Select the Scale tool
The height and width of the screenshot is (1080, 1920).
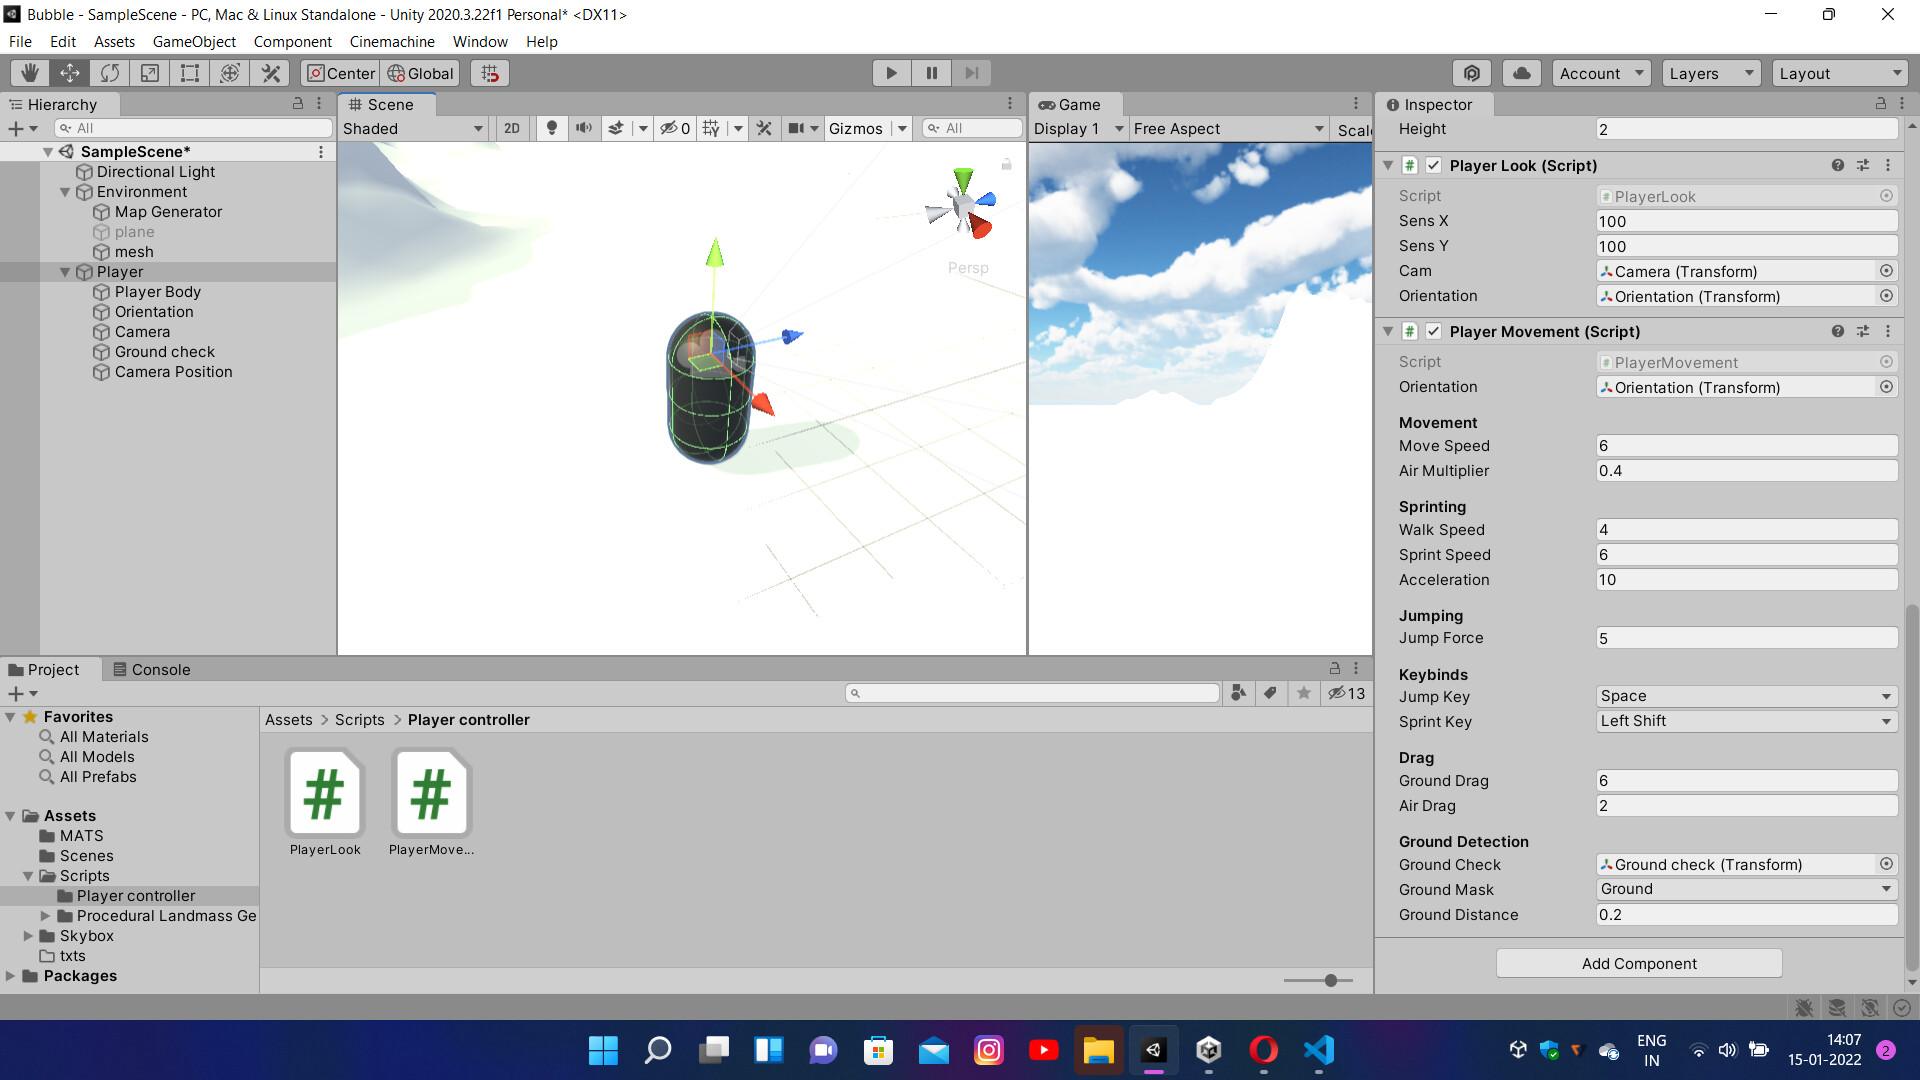point(149,72)
